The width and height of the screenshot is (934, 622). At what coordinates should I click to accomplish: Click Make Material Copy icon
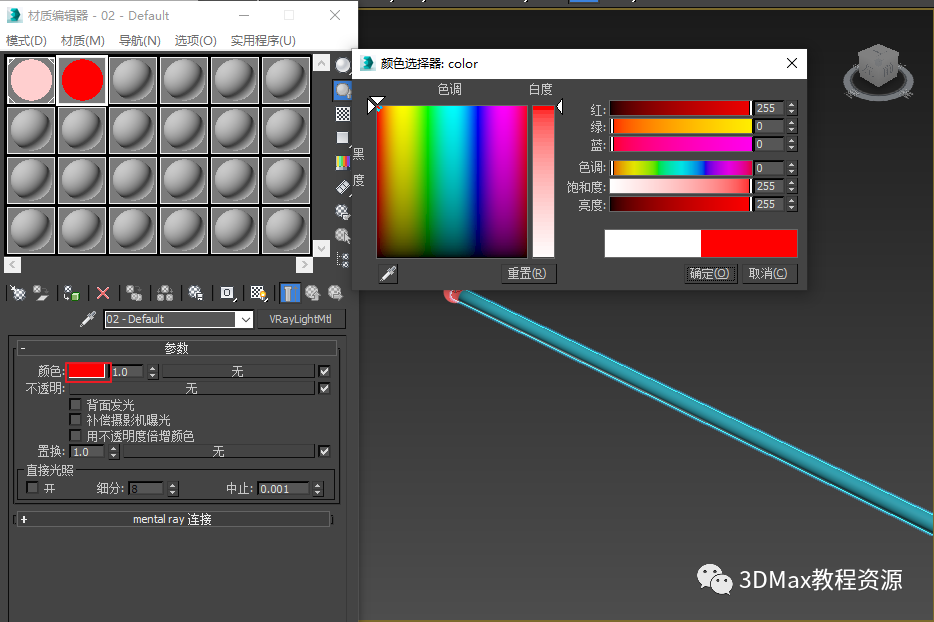click(x=134, y=293)
